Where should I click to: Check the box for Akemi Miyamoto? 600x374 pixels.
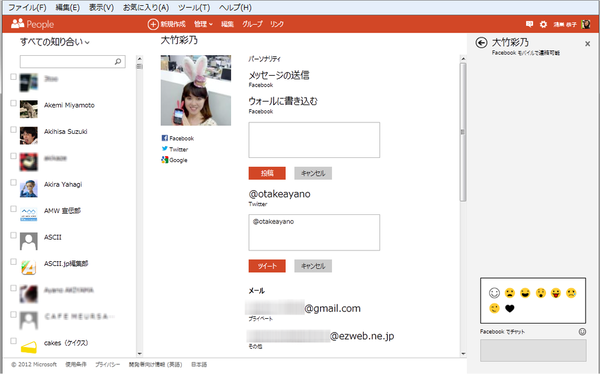[13, 103]
